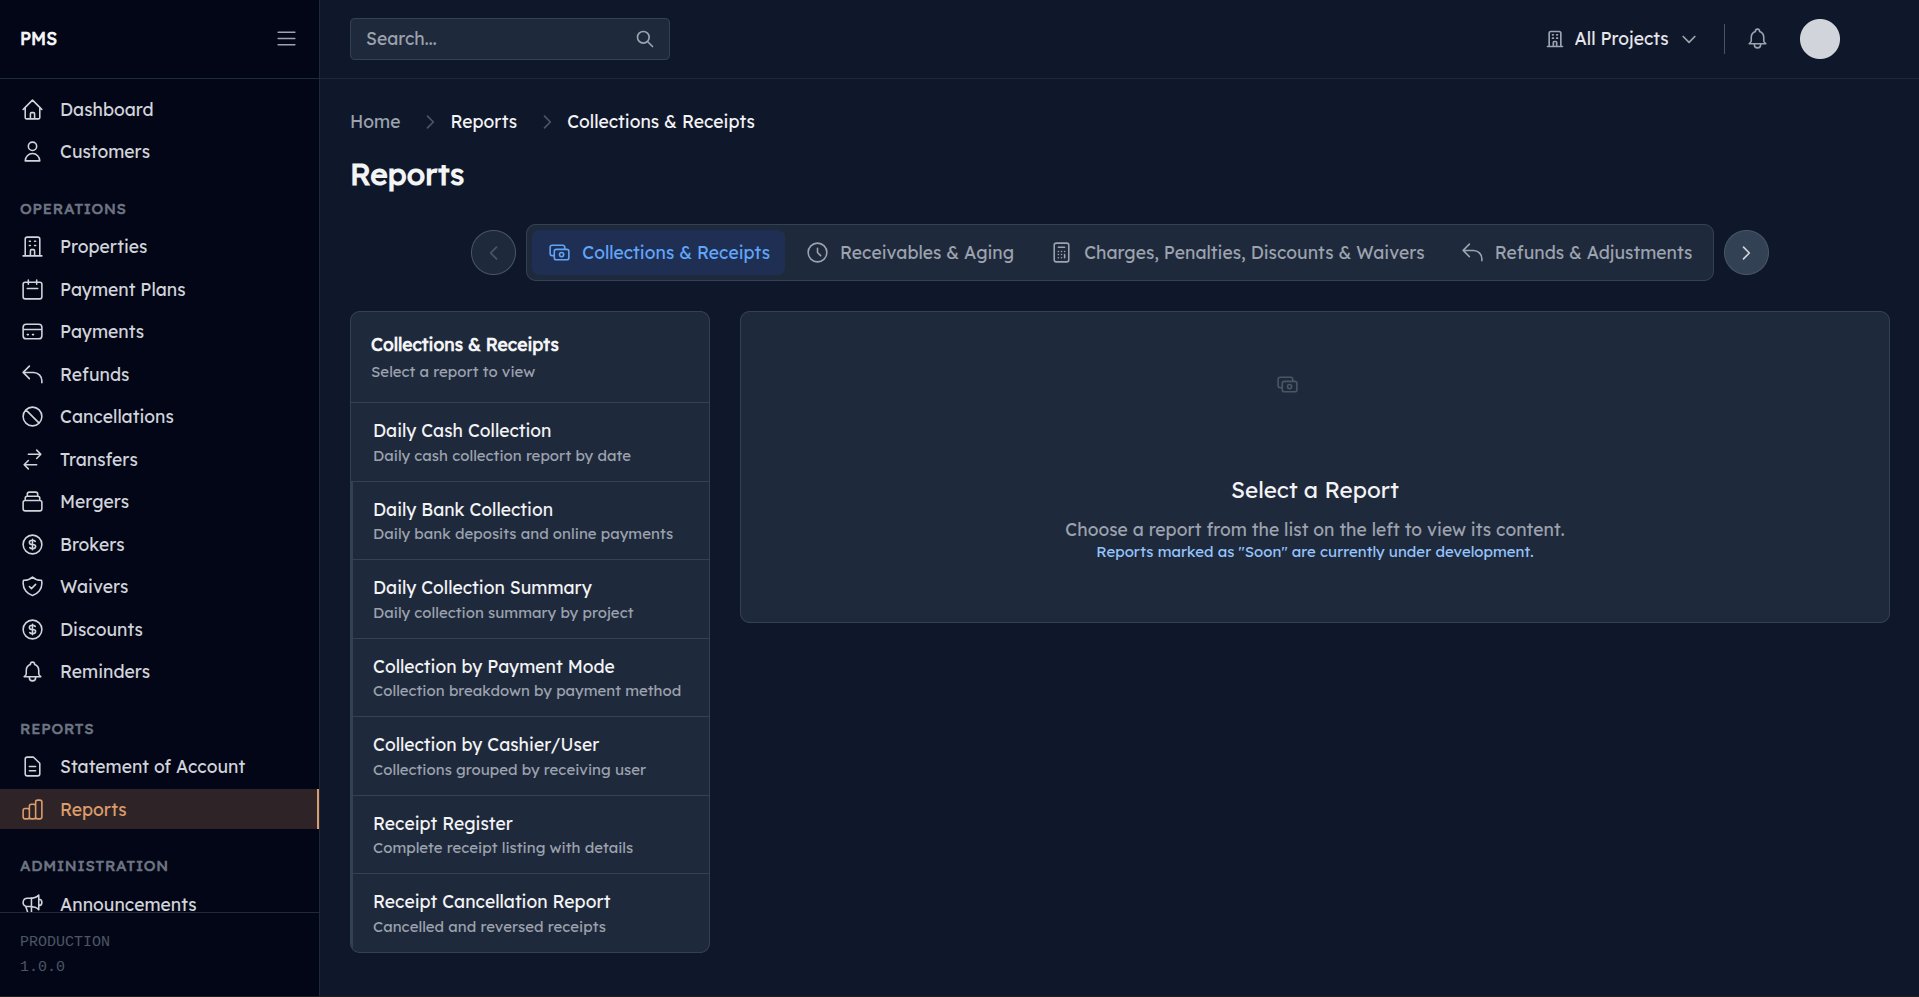
Task: Open Reminders via bell icon
Action: (32, 671)
